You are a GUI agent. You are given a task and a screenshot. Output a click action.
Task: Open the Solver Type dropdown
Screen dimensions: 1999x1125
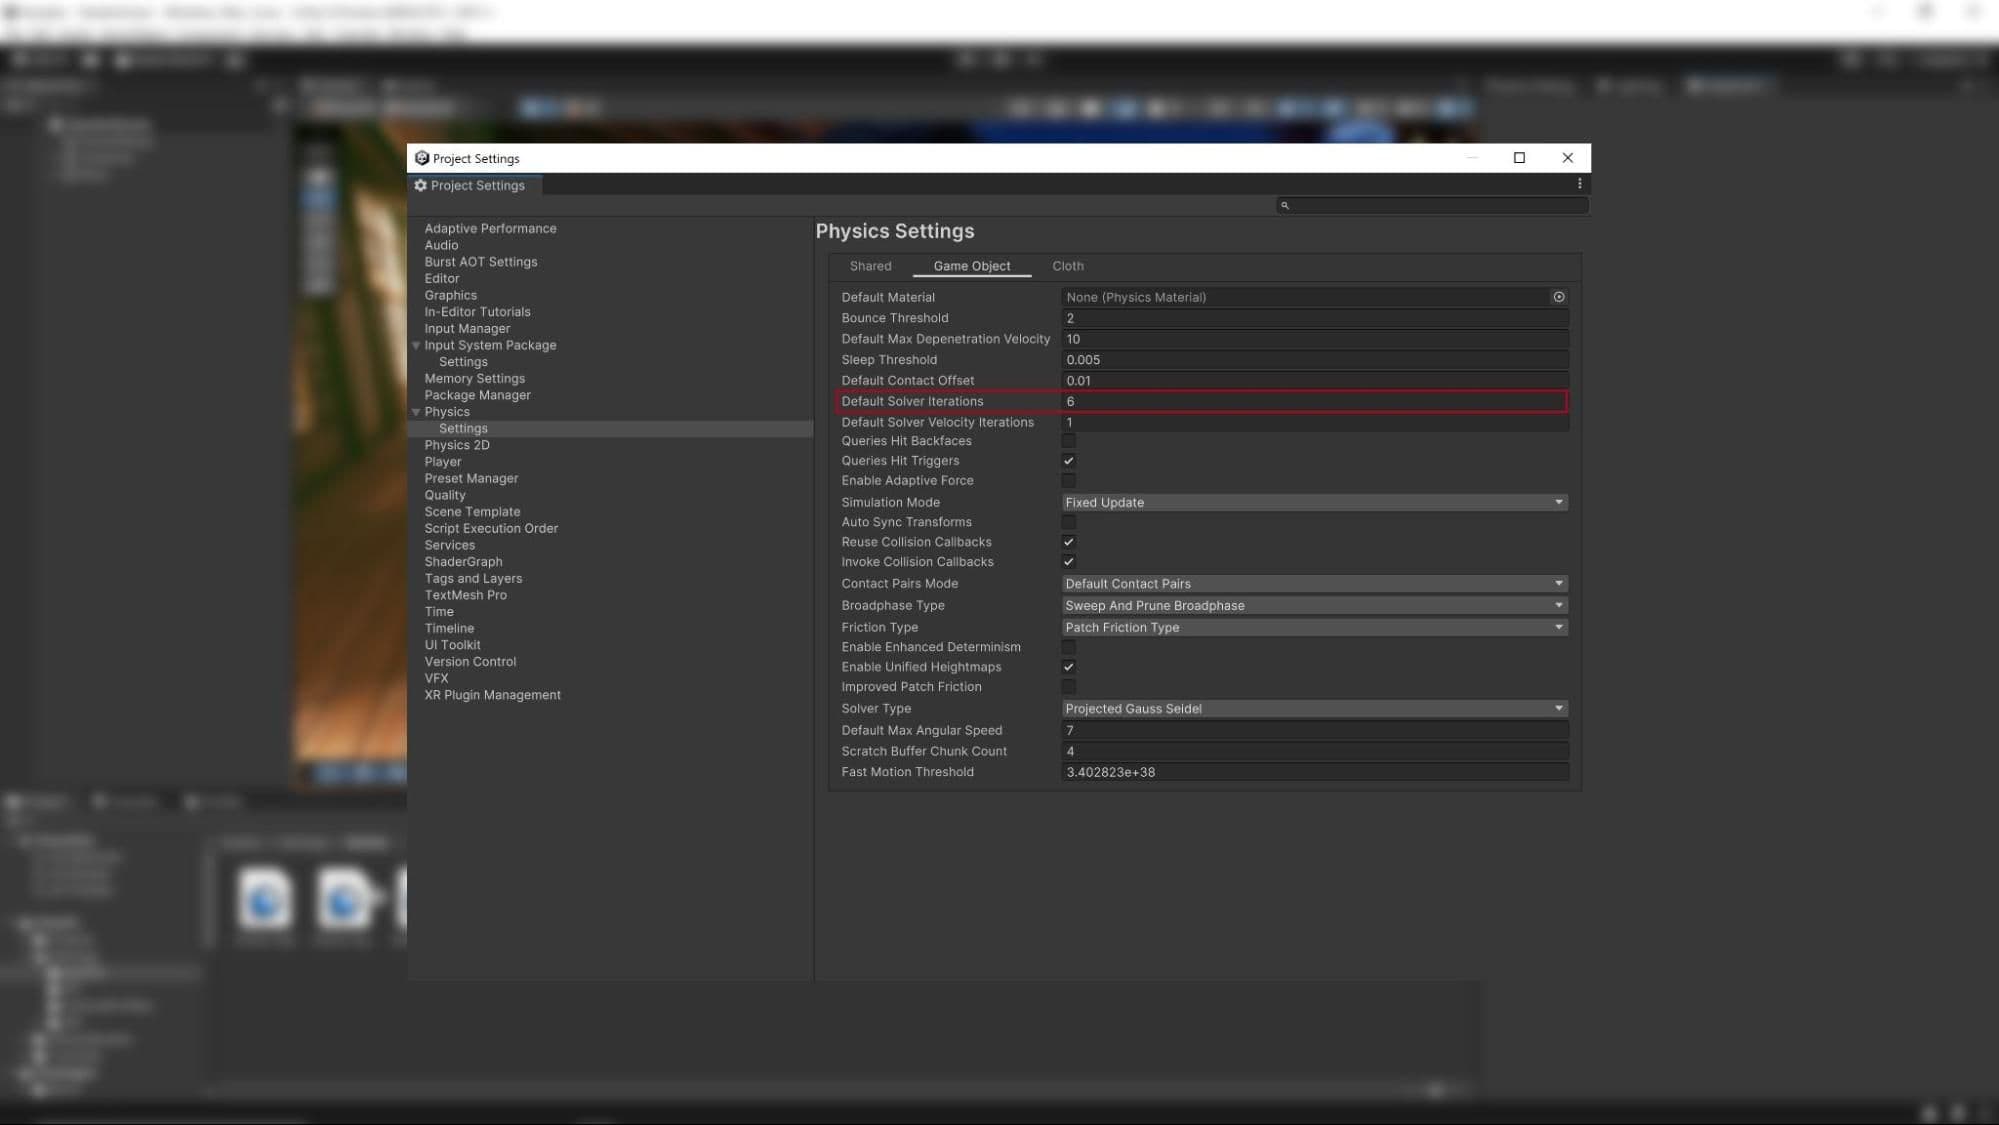tap(1313, 708)
